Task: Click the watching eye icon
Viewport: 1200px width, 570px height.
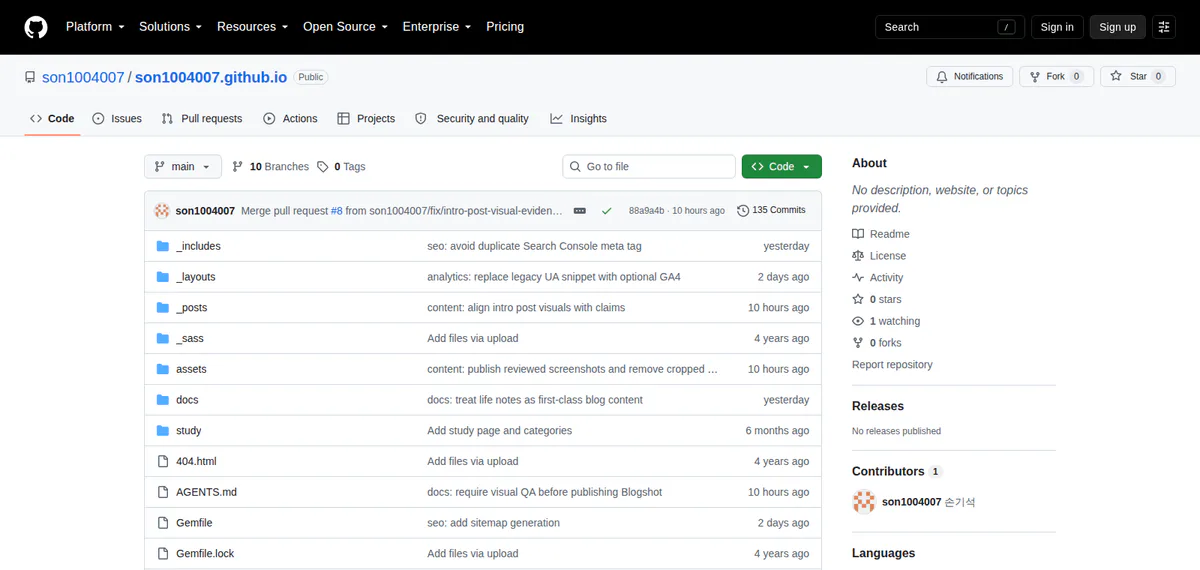Action: [858, 322]
